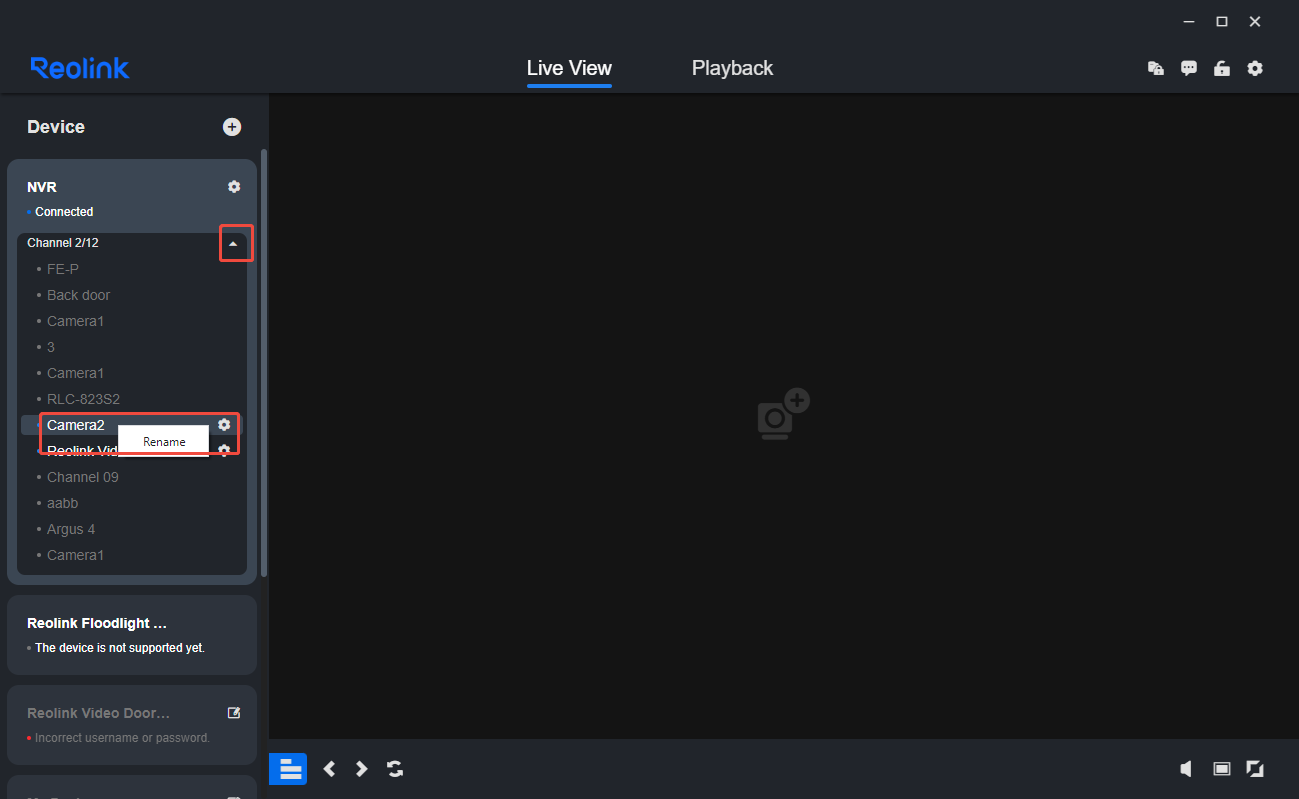Select the Back door channel
Viewport: 1299px width, 799px height.
(79, 295)
